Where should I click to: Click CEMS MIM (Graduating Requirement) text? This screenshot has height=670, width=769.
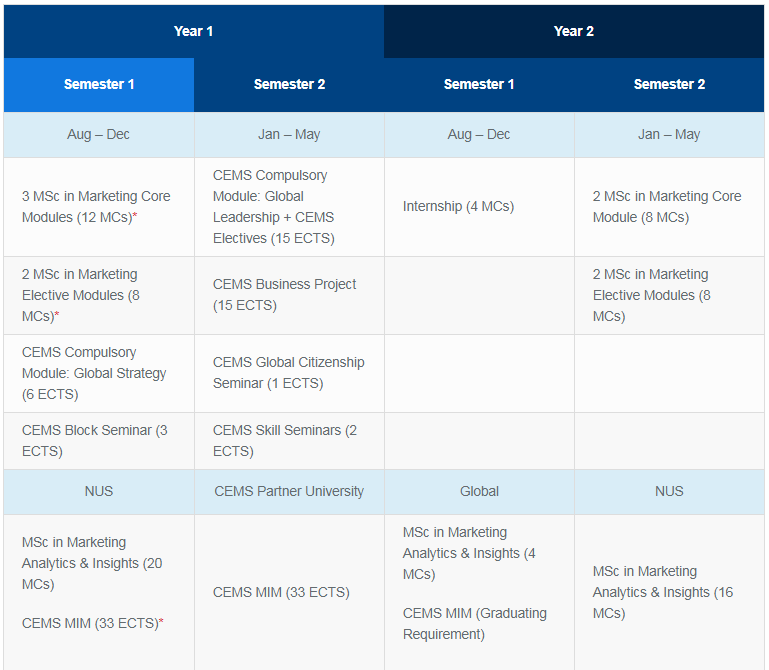click(475, 624)
